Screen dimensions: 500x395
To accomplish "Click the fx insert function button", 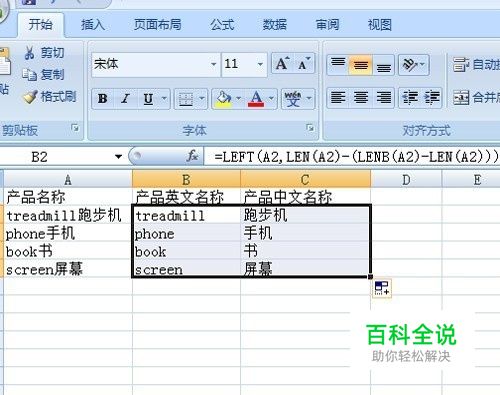I will pos(193,156).
